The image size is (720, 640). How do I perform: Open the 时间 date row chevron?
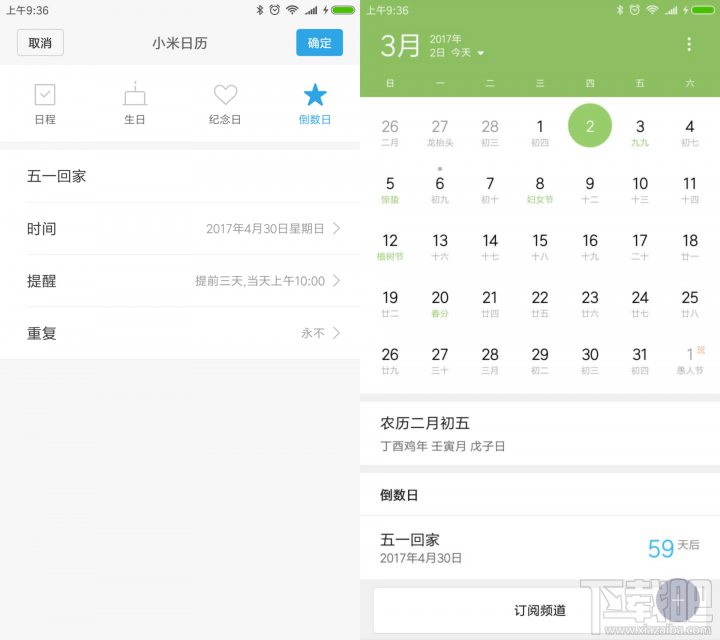337,228
